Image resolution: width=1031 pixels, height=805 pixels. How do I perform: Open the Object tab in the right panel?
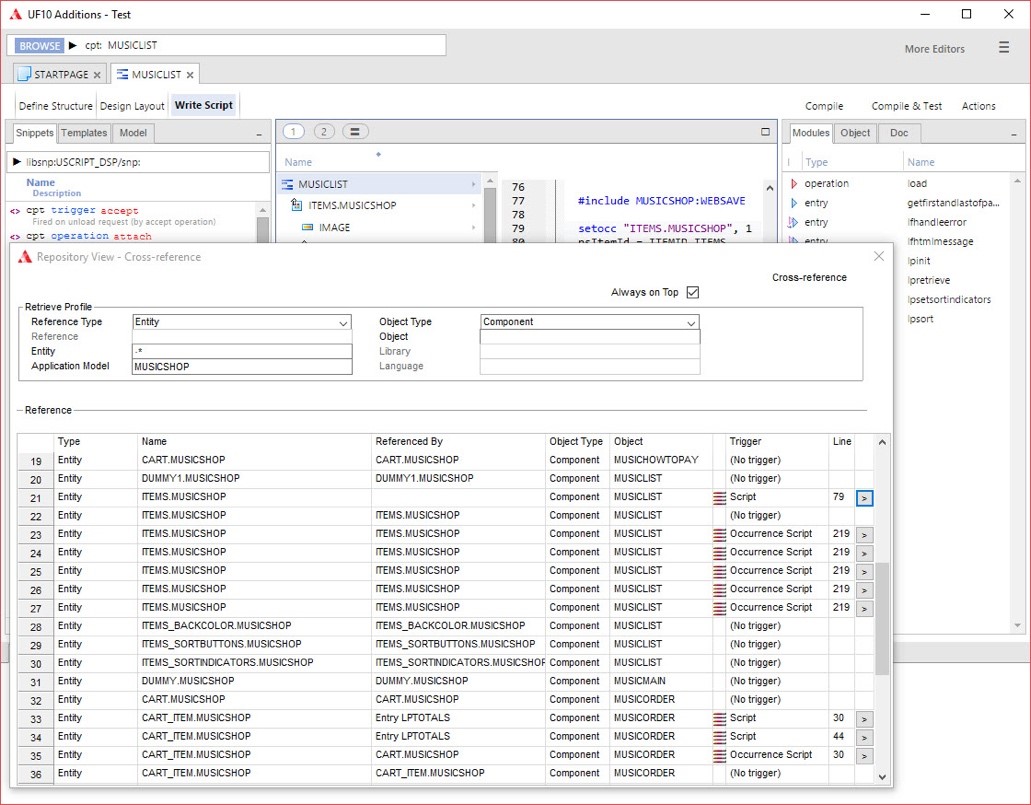click(x=855, y=132)
